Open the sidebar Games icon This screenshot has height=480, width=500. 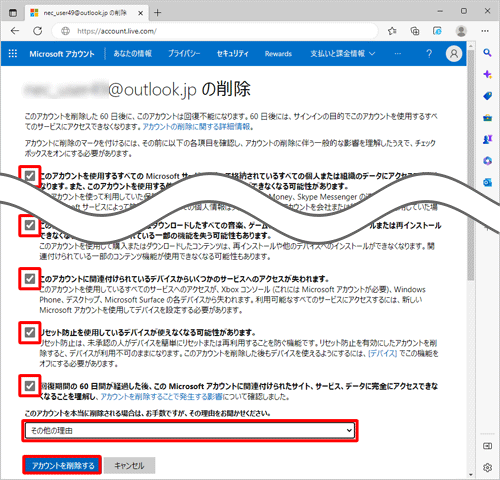click(487, 139)
